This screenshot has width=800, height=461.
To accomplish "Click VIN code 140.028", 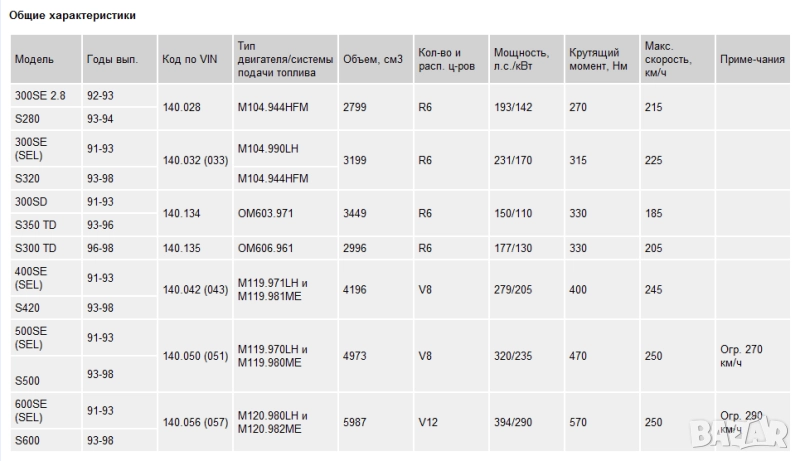I will (x=182, y=107).
